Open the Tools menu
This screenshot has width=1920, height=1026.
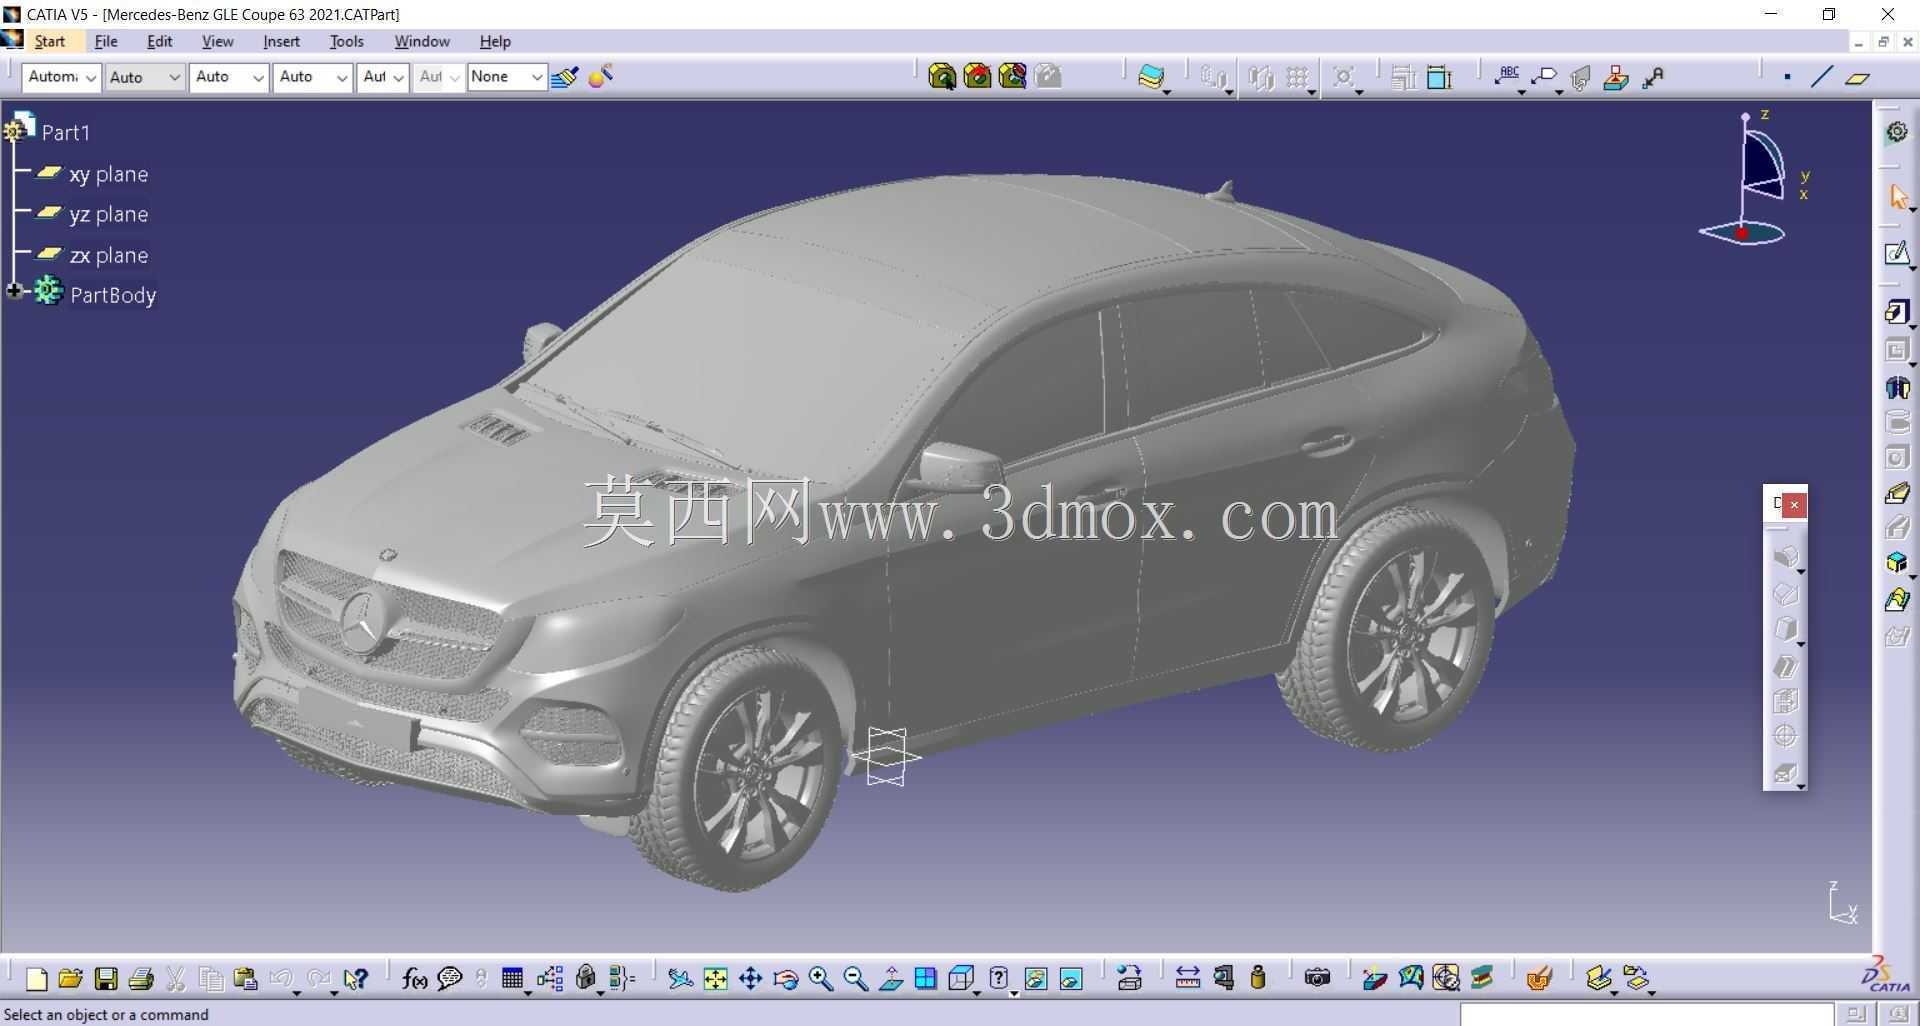[346, 41]
